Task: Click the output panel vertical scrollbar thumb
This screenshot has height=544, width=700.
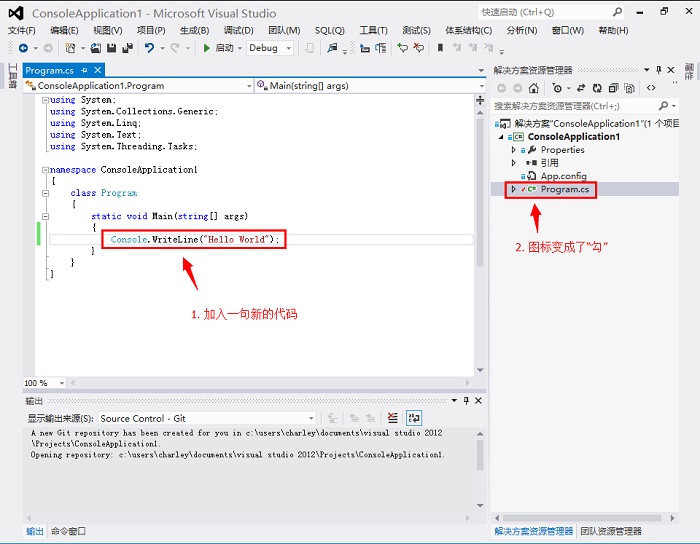Action: click(480, 455)
